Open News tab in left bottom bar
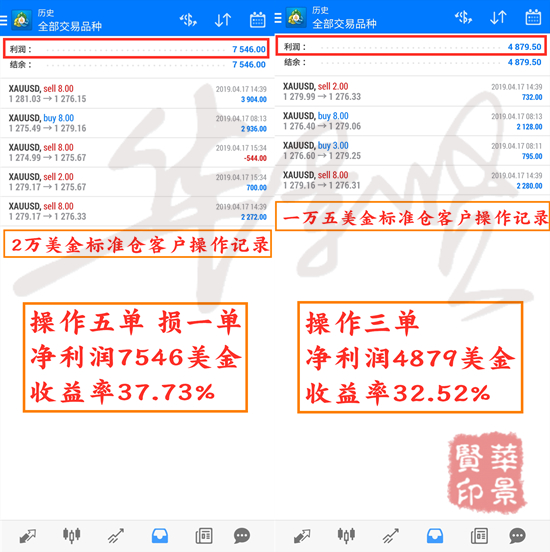The height and width of the screenshot is (552, 550). (x=204, y=536)
